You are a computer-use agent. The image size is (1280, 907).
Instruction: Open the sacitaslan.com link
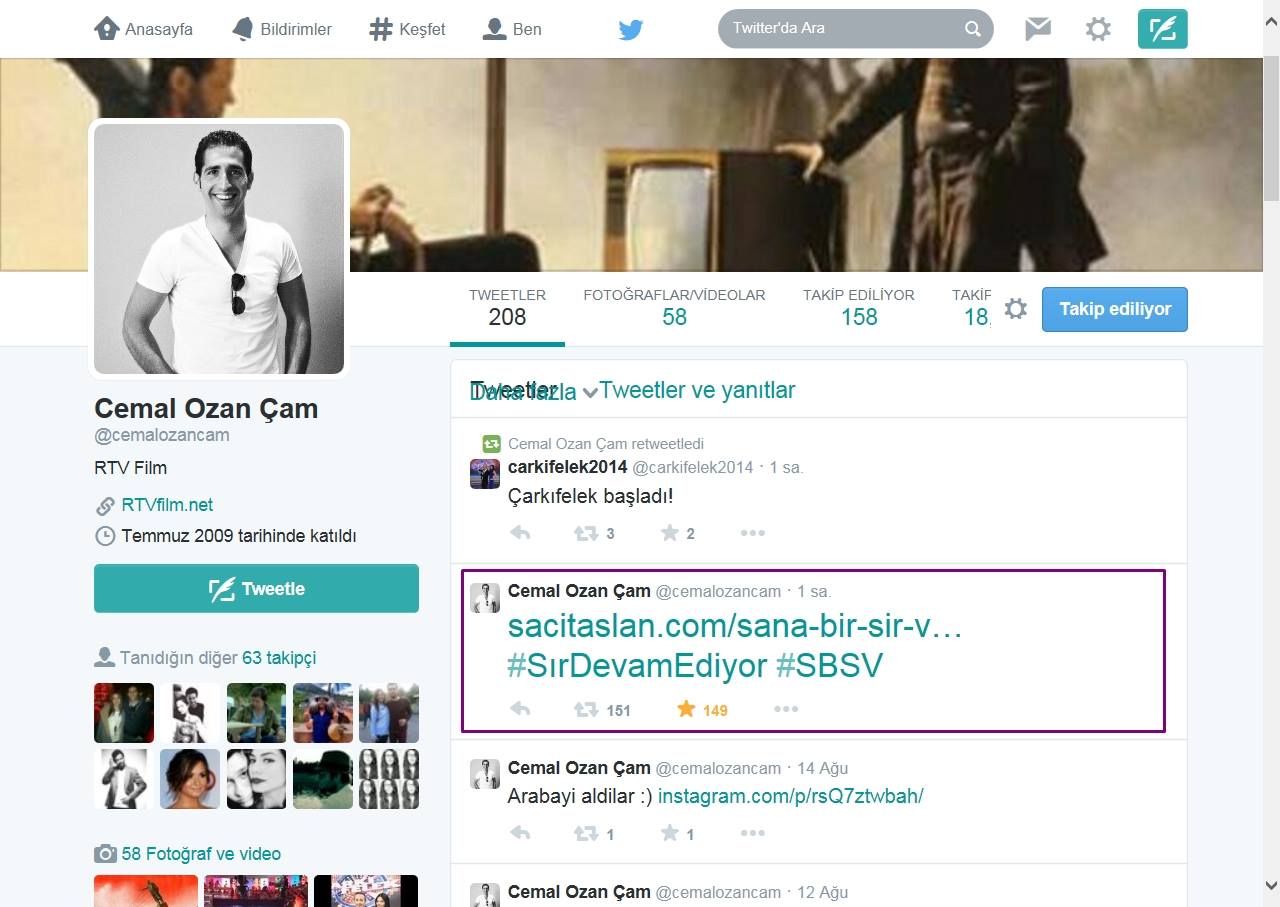tap(735, 626)
